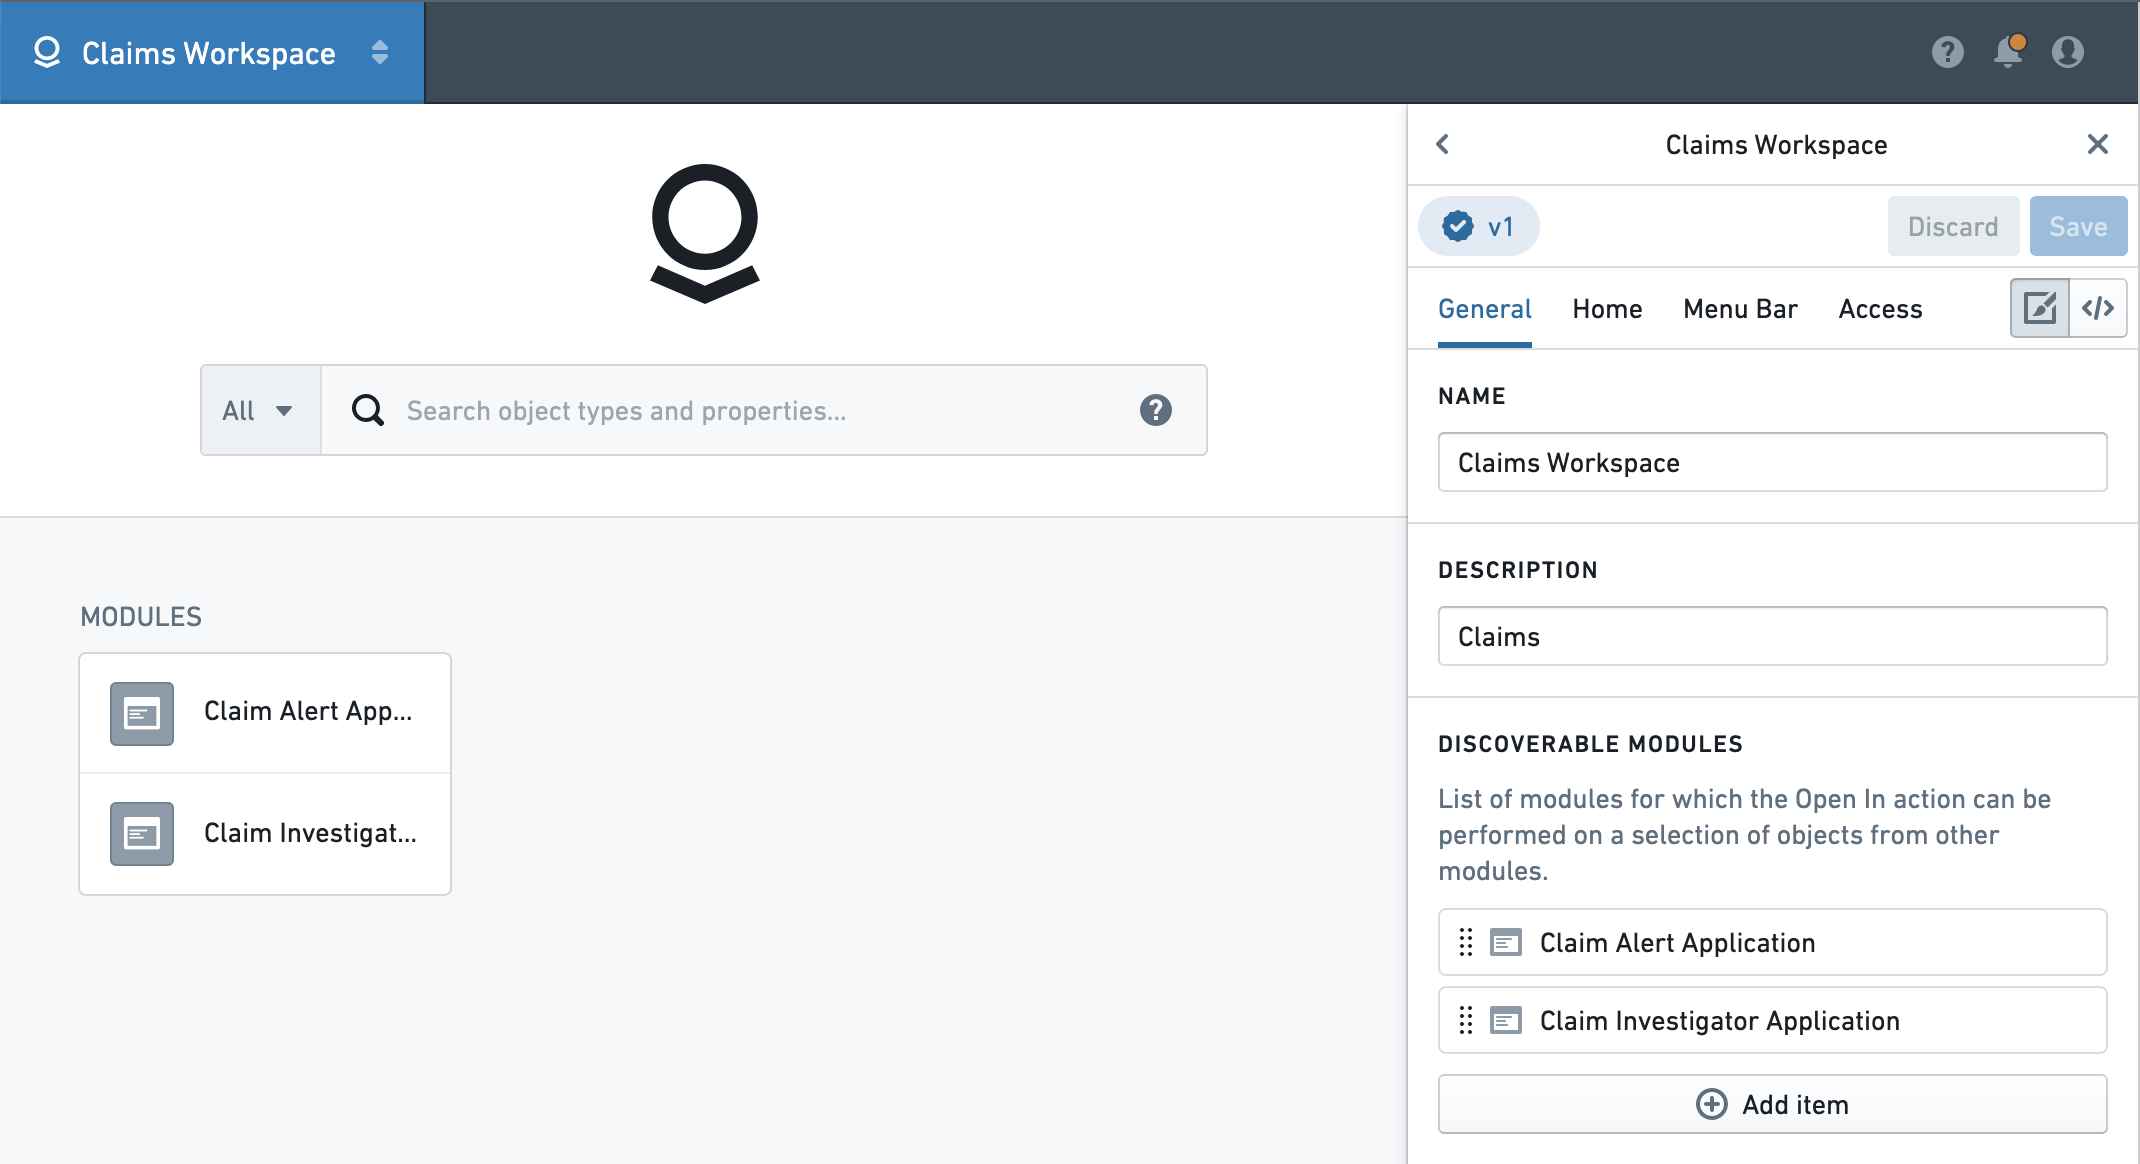Open the Claim Alert App module card
This screenshot has width=2140, height=1164.
(265, 713)
